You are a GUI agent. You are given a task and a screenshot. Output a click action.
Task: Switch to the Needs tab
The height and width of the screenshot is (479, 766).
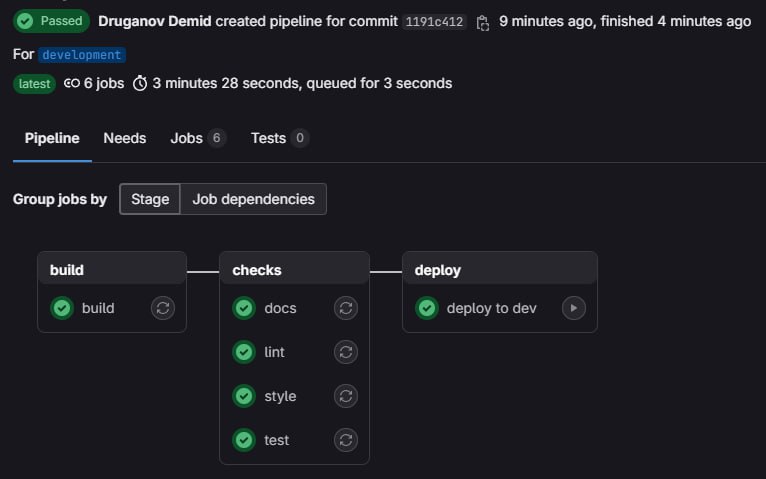coord(125,138)
